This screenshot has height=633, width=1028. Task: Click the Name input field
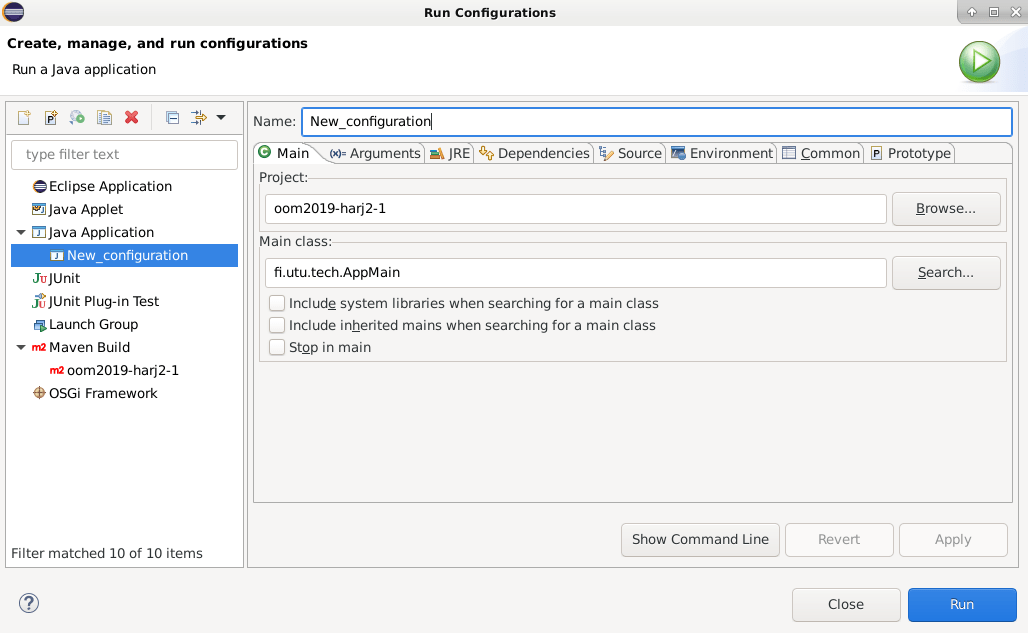click(x=657, y=121)
